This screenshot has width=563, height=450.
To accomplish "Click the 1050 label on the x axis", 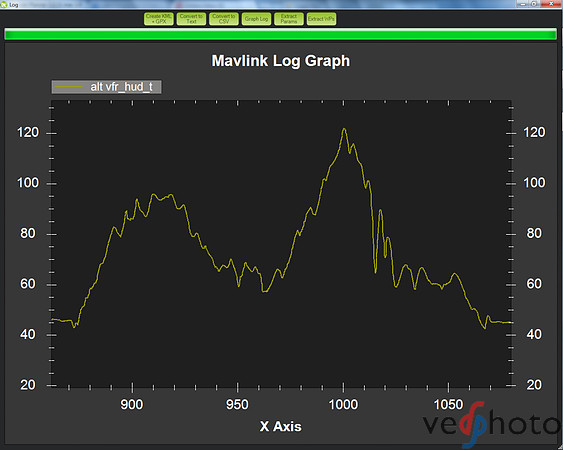I will tap(448, 405).
